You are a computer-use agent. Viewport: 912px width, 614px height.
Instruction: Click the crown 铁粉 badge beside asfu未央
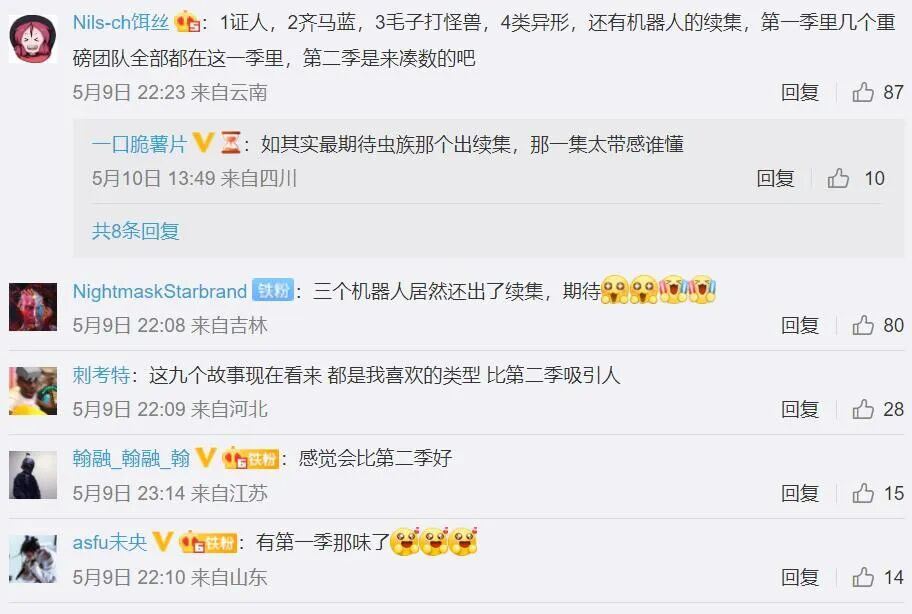208,542
